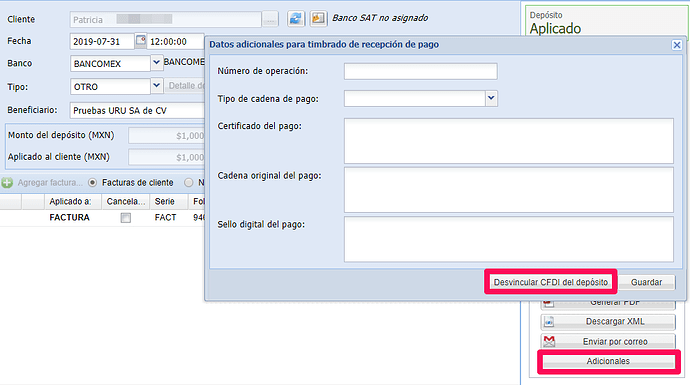
Task: Click Desvincular CFDI del depósito button
Action: (x=551, y=282)
